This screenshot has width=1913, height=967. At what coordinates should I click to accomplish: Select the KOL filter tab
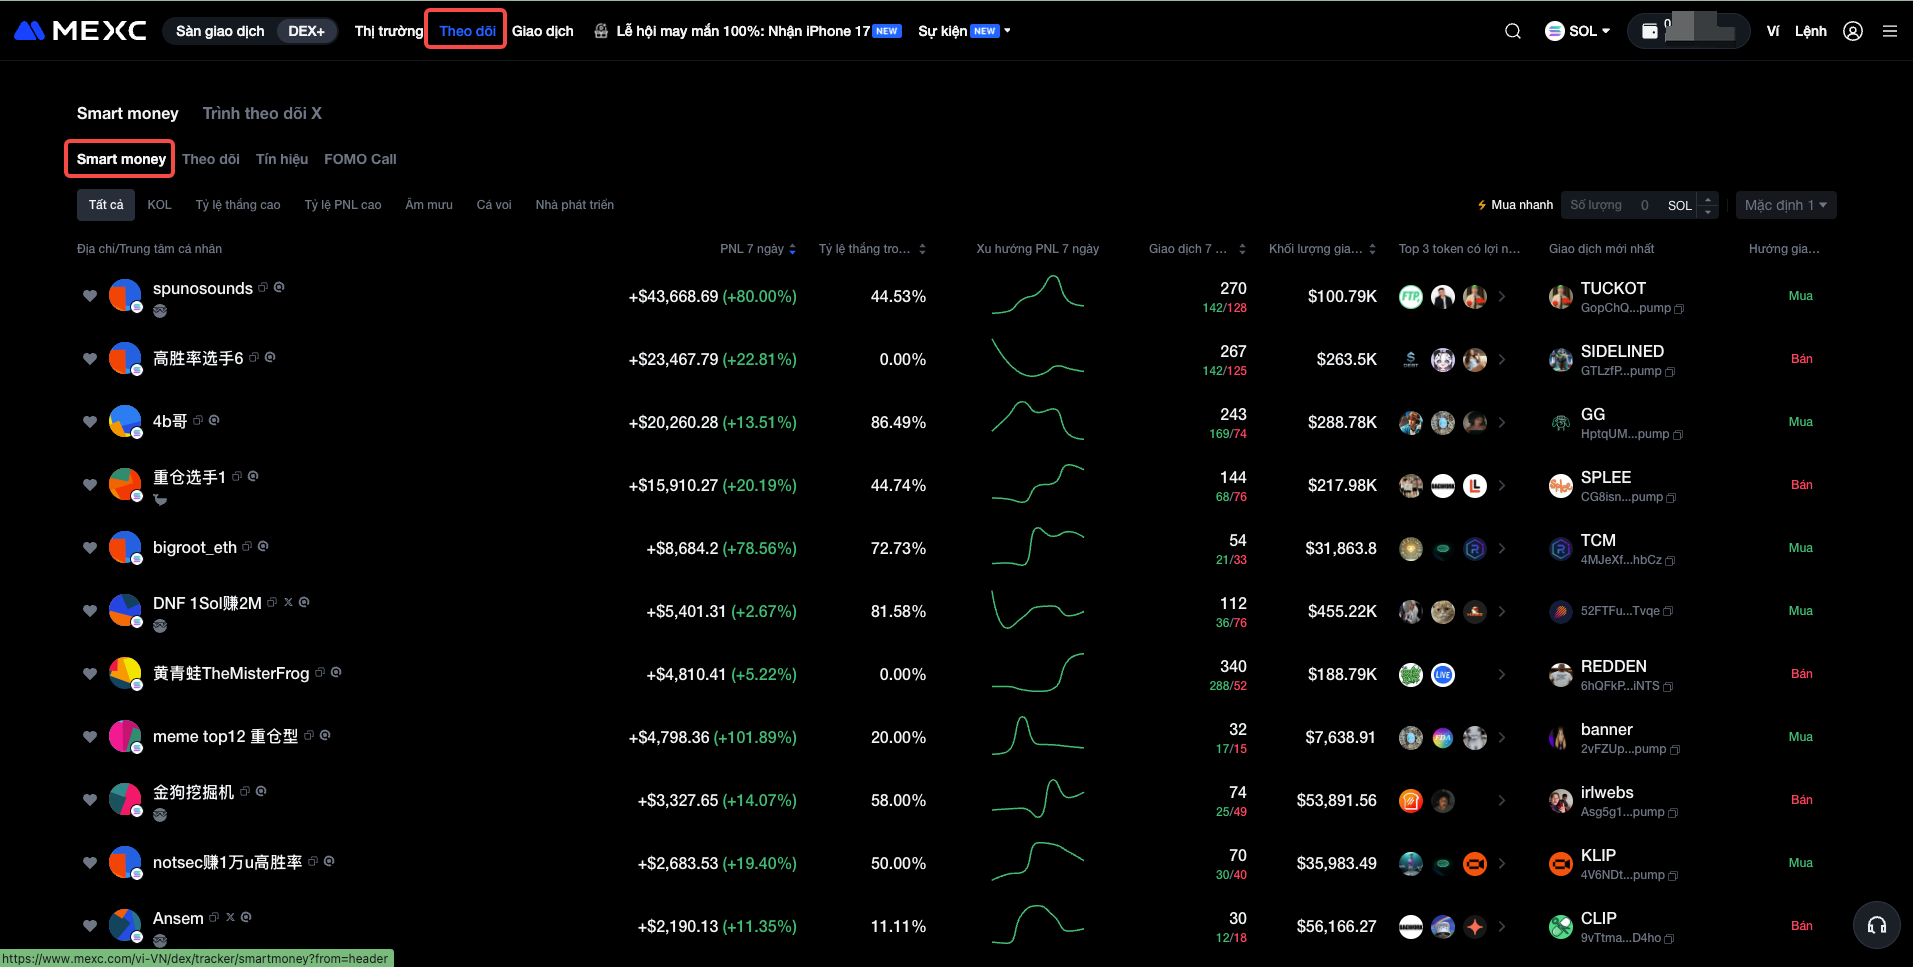pyautogui.click(x=159, y=205)
